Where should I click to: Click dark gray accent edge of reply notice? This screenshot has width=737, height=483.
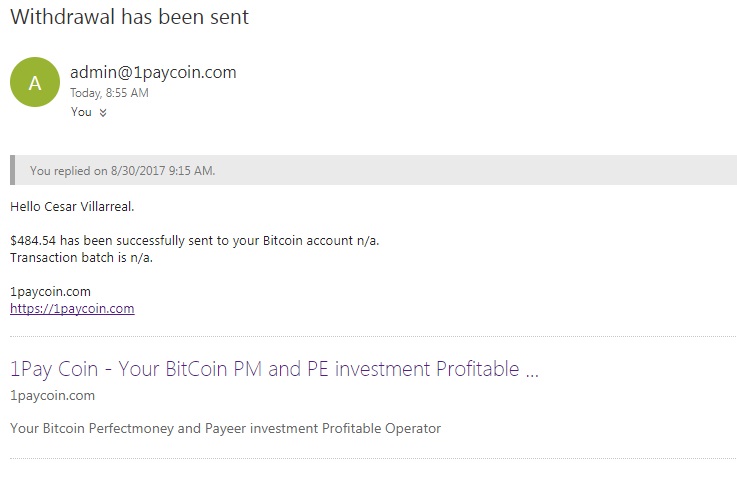(12, 170)
